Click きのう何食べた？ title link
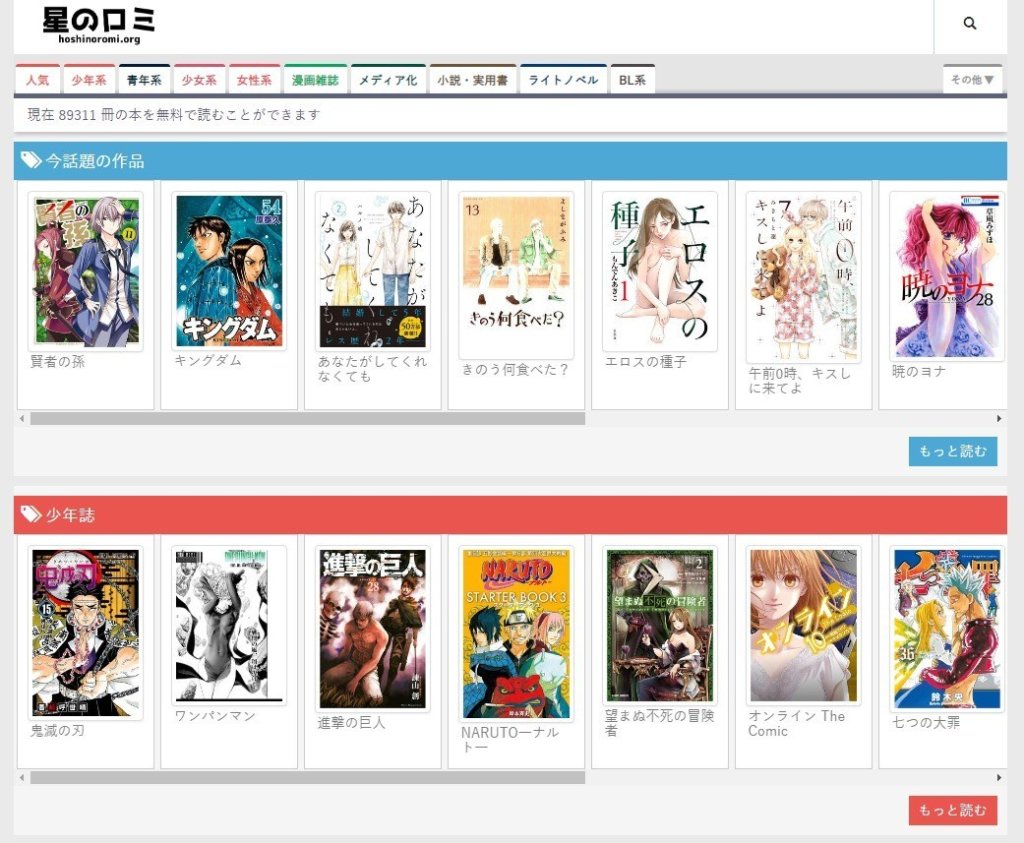Image resolution: width=1024 pixels, height=843 pixels. click(515, 369)
